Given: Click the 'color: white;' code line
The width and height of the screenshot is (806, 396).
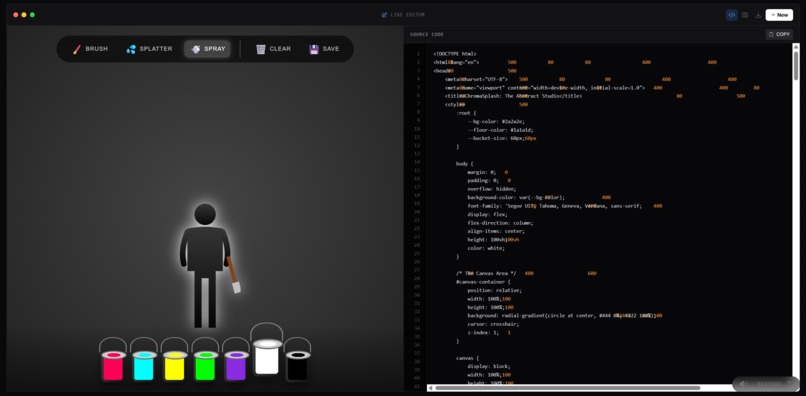Looking at the screenshot, I should (x=486, y=248).
